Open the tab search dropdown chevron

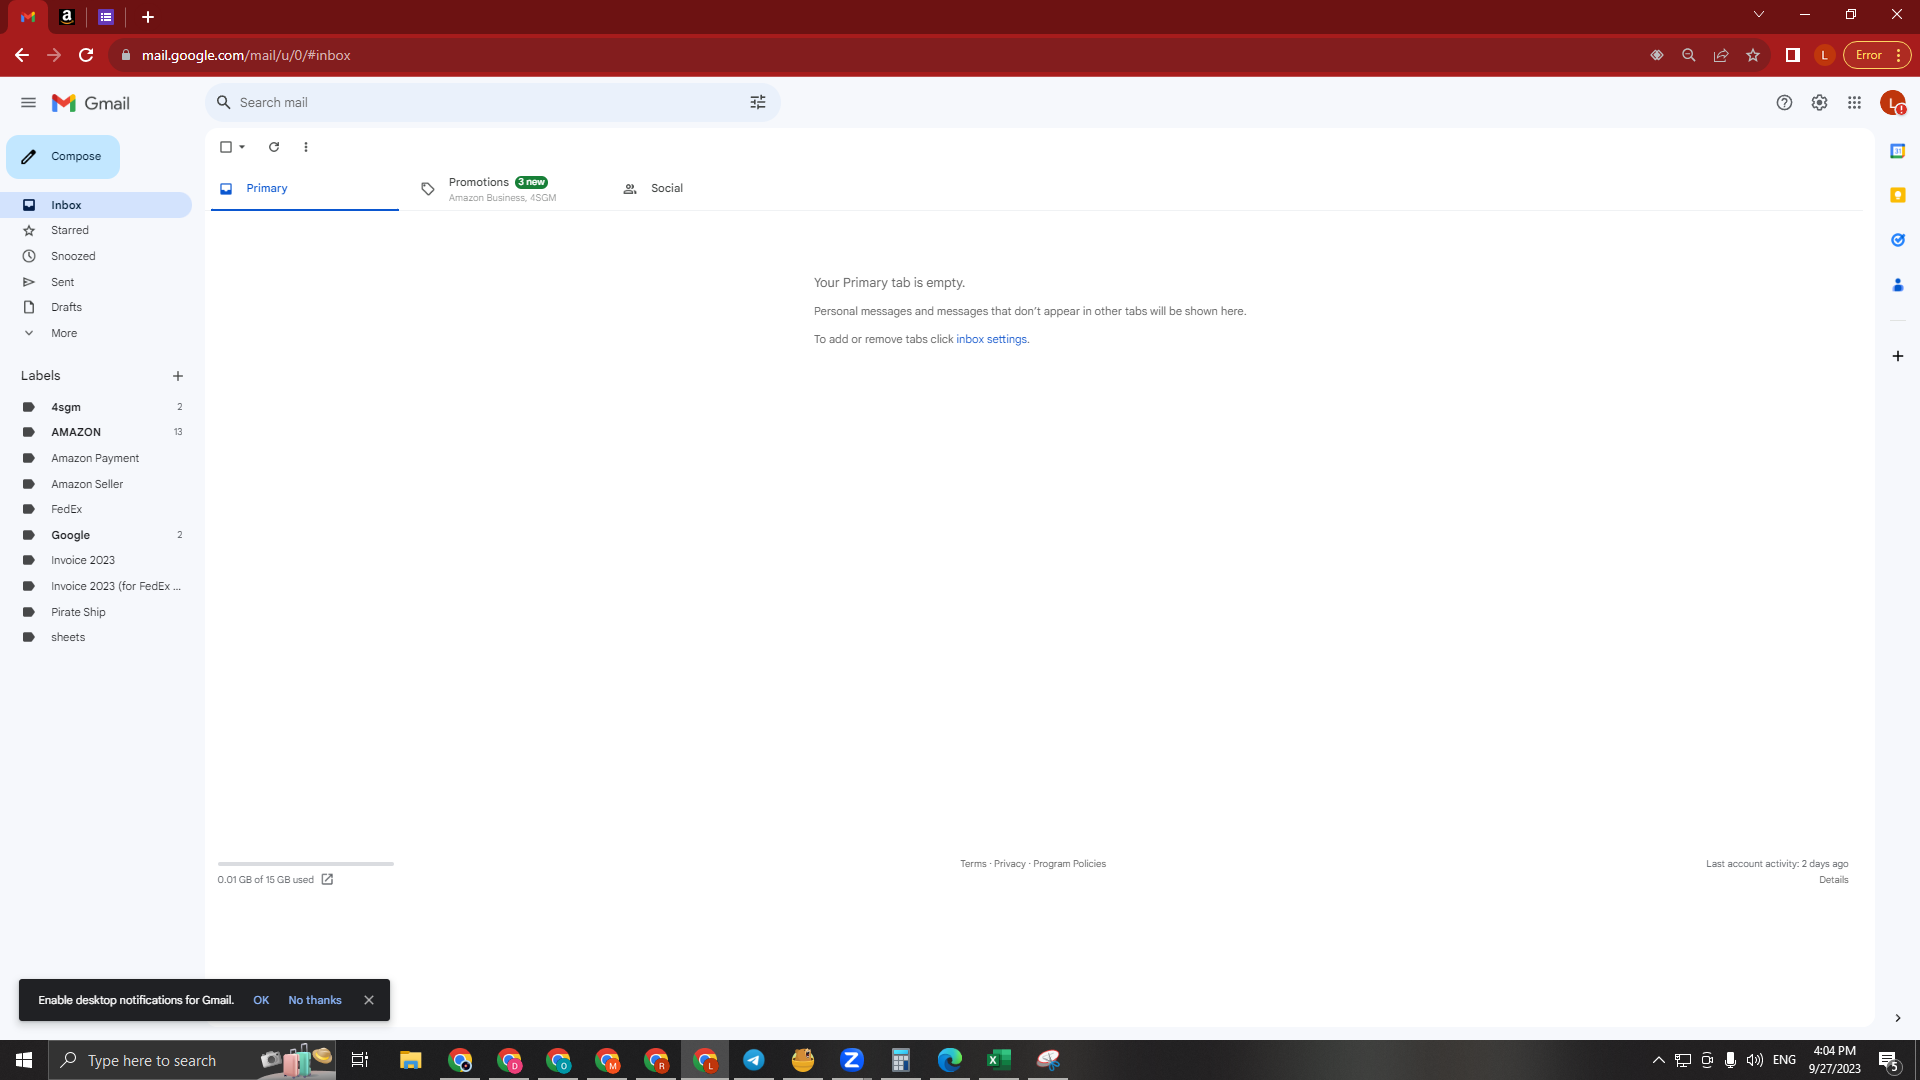tap(1759, 15)
